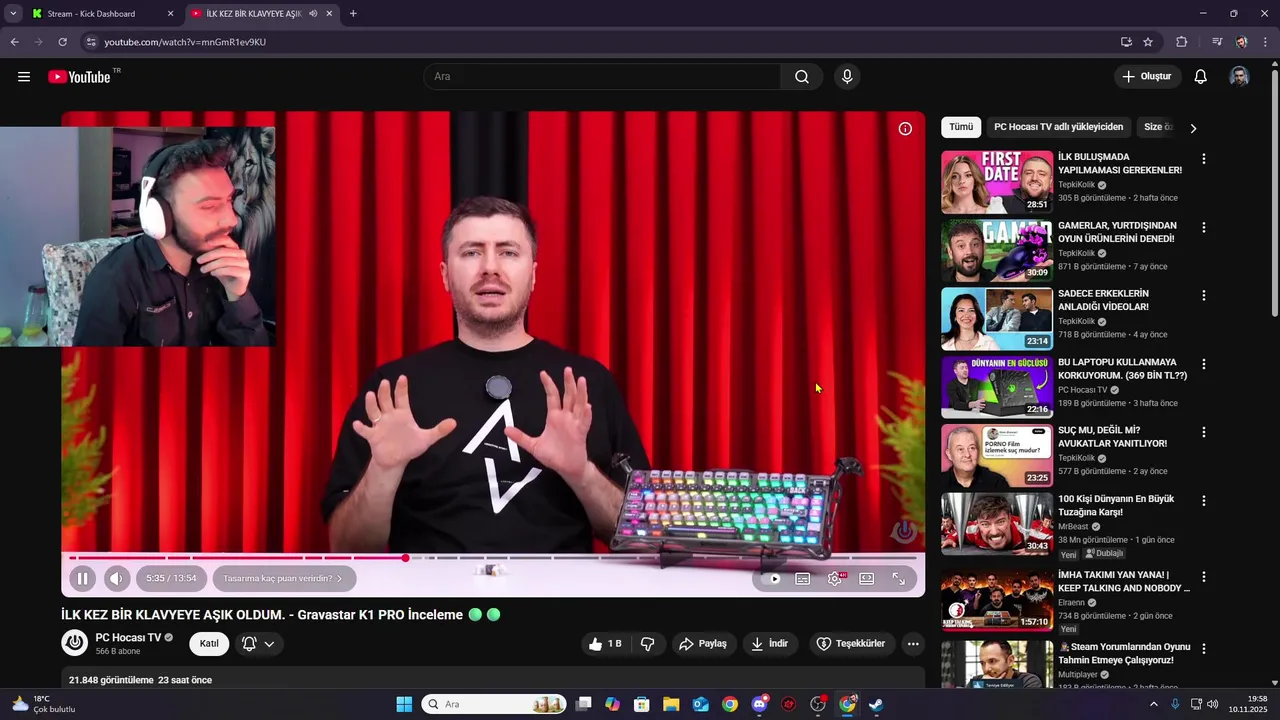
Task: Toggle subtitles in the player
Action: pos(803,578)
